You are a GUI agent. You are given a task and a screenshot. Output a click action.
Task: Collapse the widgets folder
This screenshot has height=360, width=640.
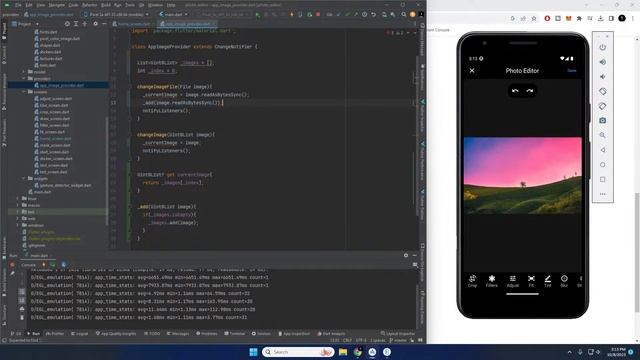24,178
